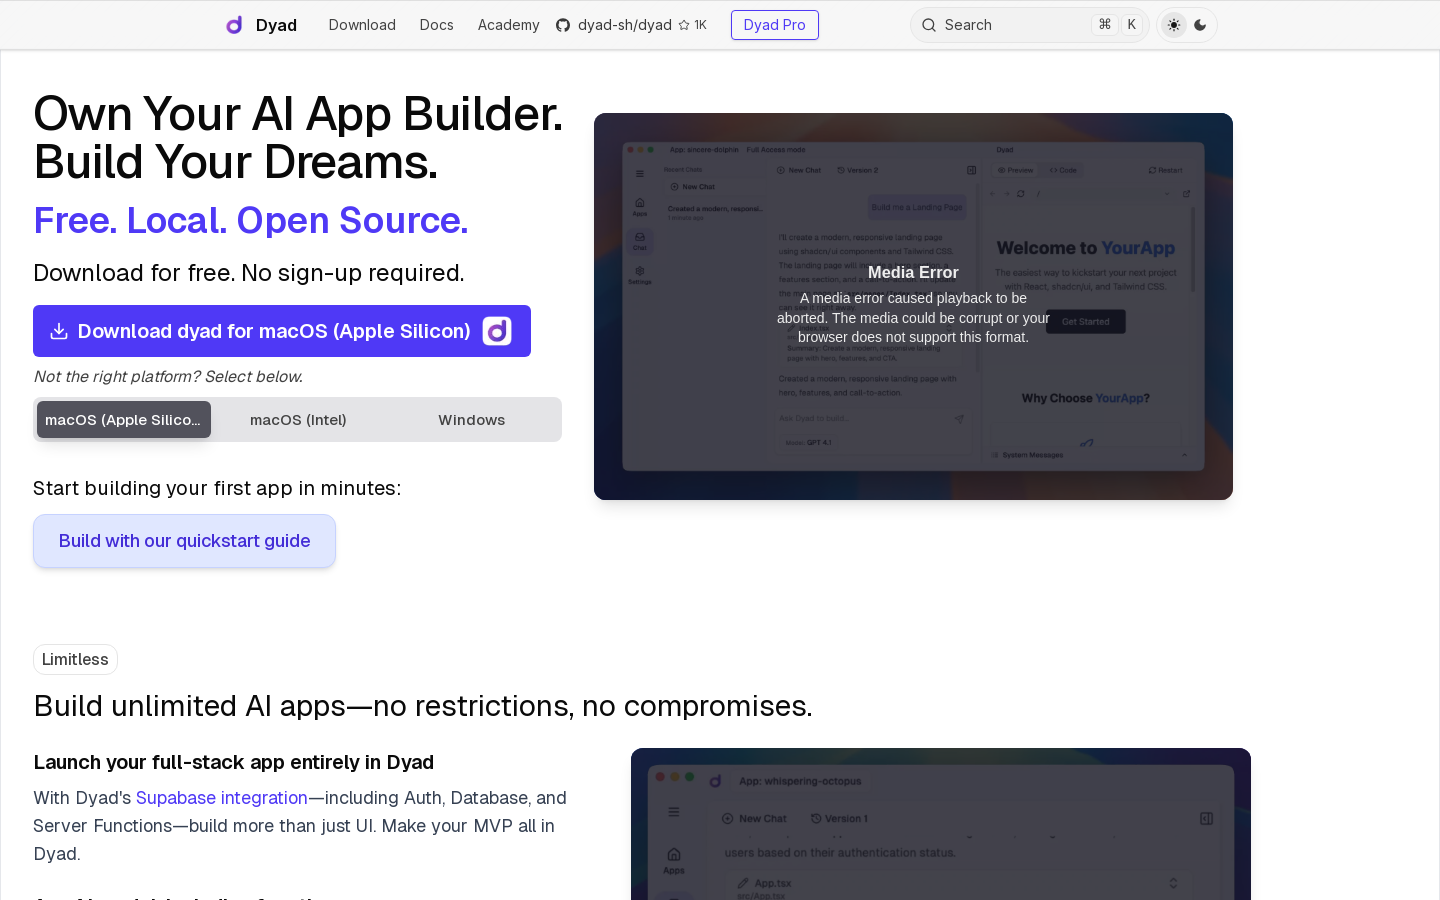Image resolution: width=1440 pixels, height=900 pixels.
Task: Click the download arrow icon in button
Action: [59, 331]
